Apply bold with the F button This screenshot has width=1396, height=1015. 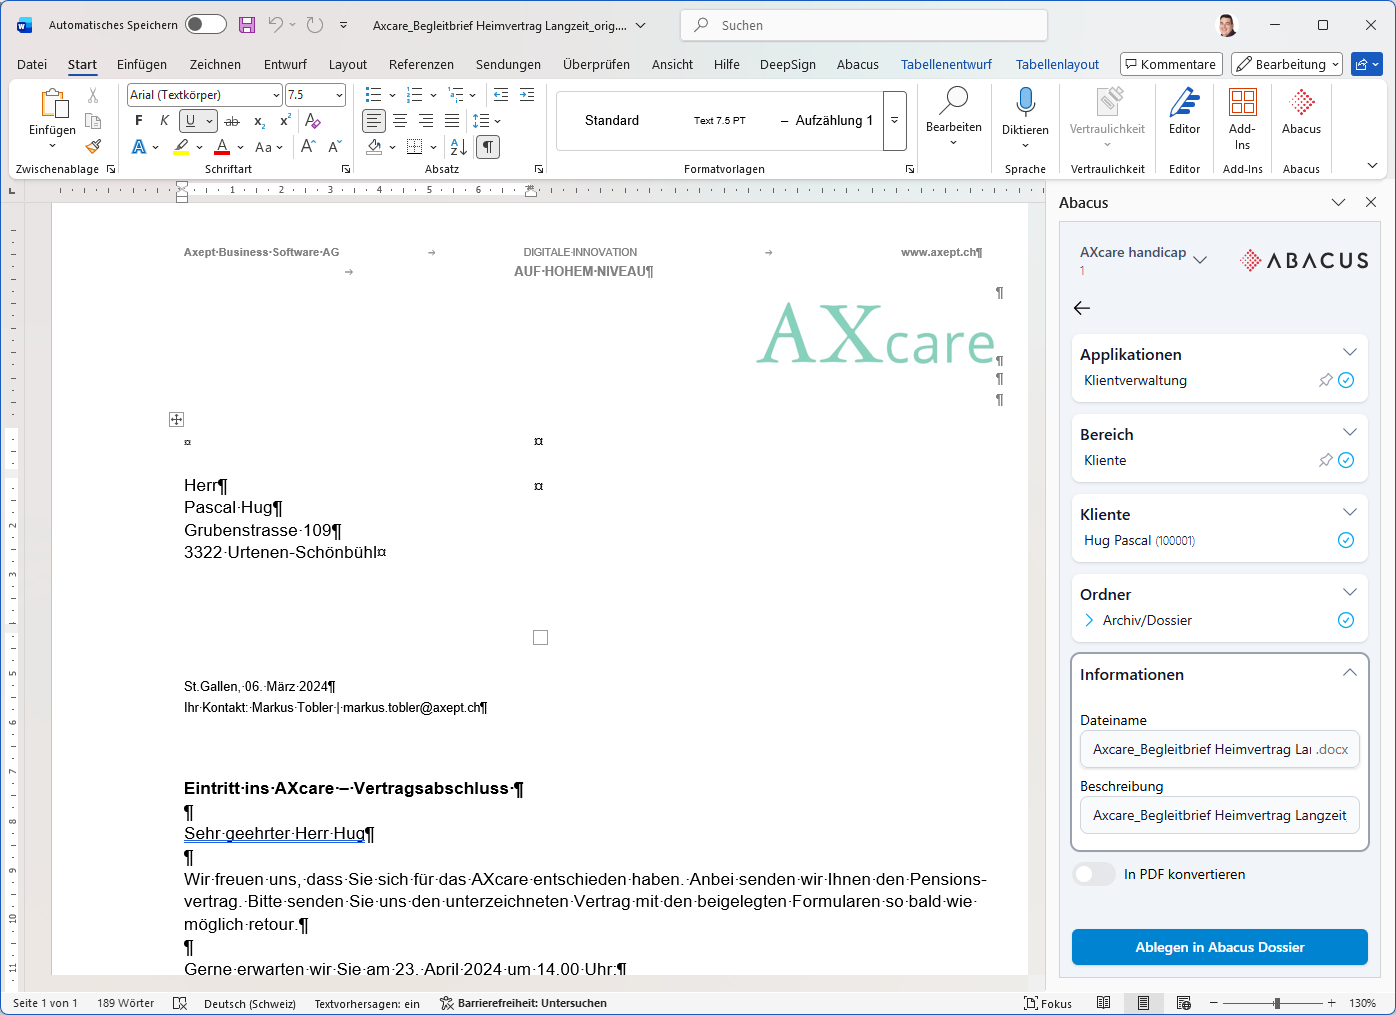[139, 121]
